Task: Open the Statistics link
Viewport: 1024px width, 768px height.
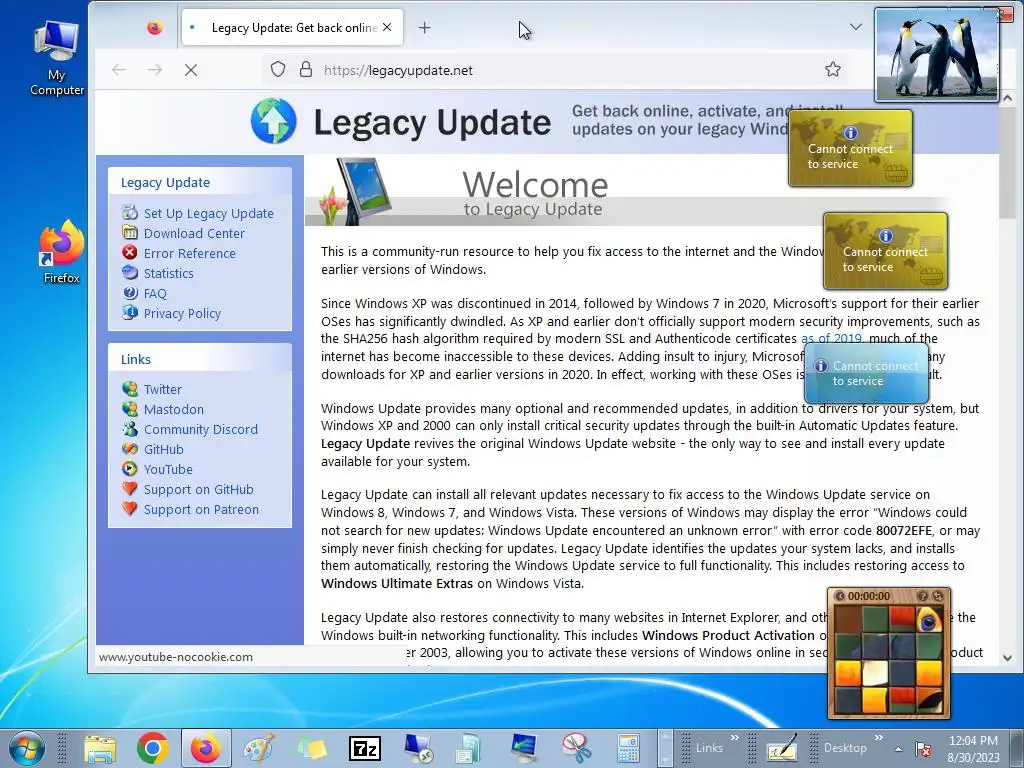Action: tap(168, 274)
